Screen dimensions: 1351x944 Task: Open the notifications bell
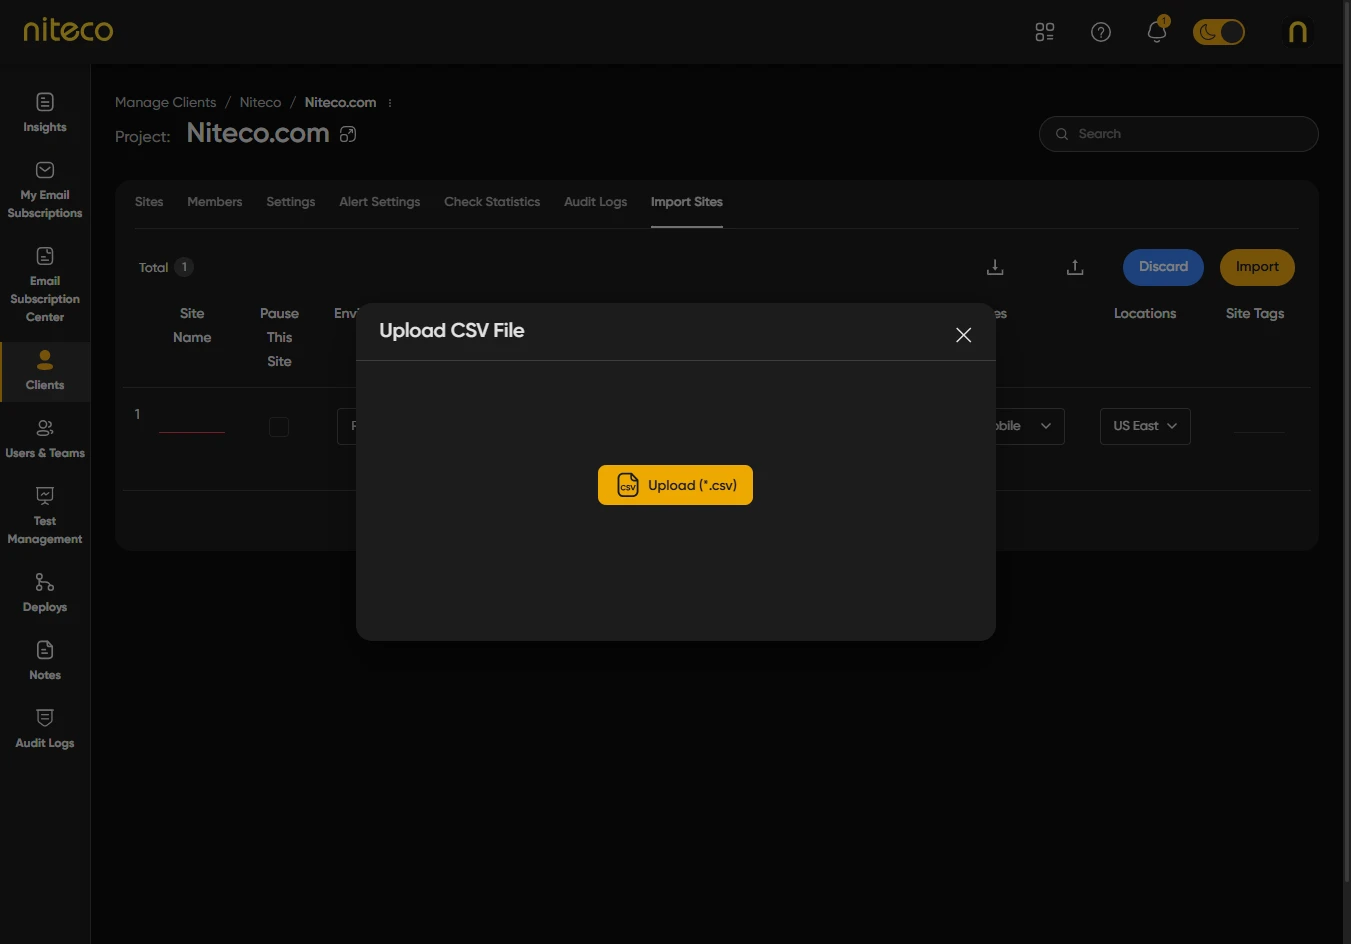[x=1157, y=32]
